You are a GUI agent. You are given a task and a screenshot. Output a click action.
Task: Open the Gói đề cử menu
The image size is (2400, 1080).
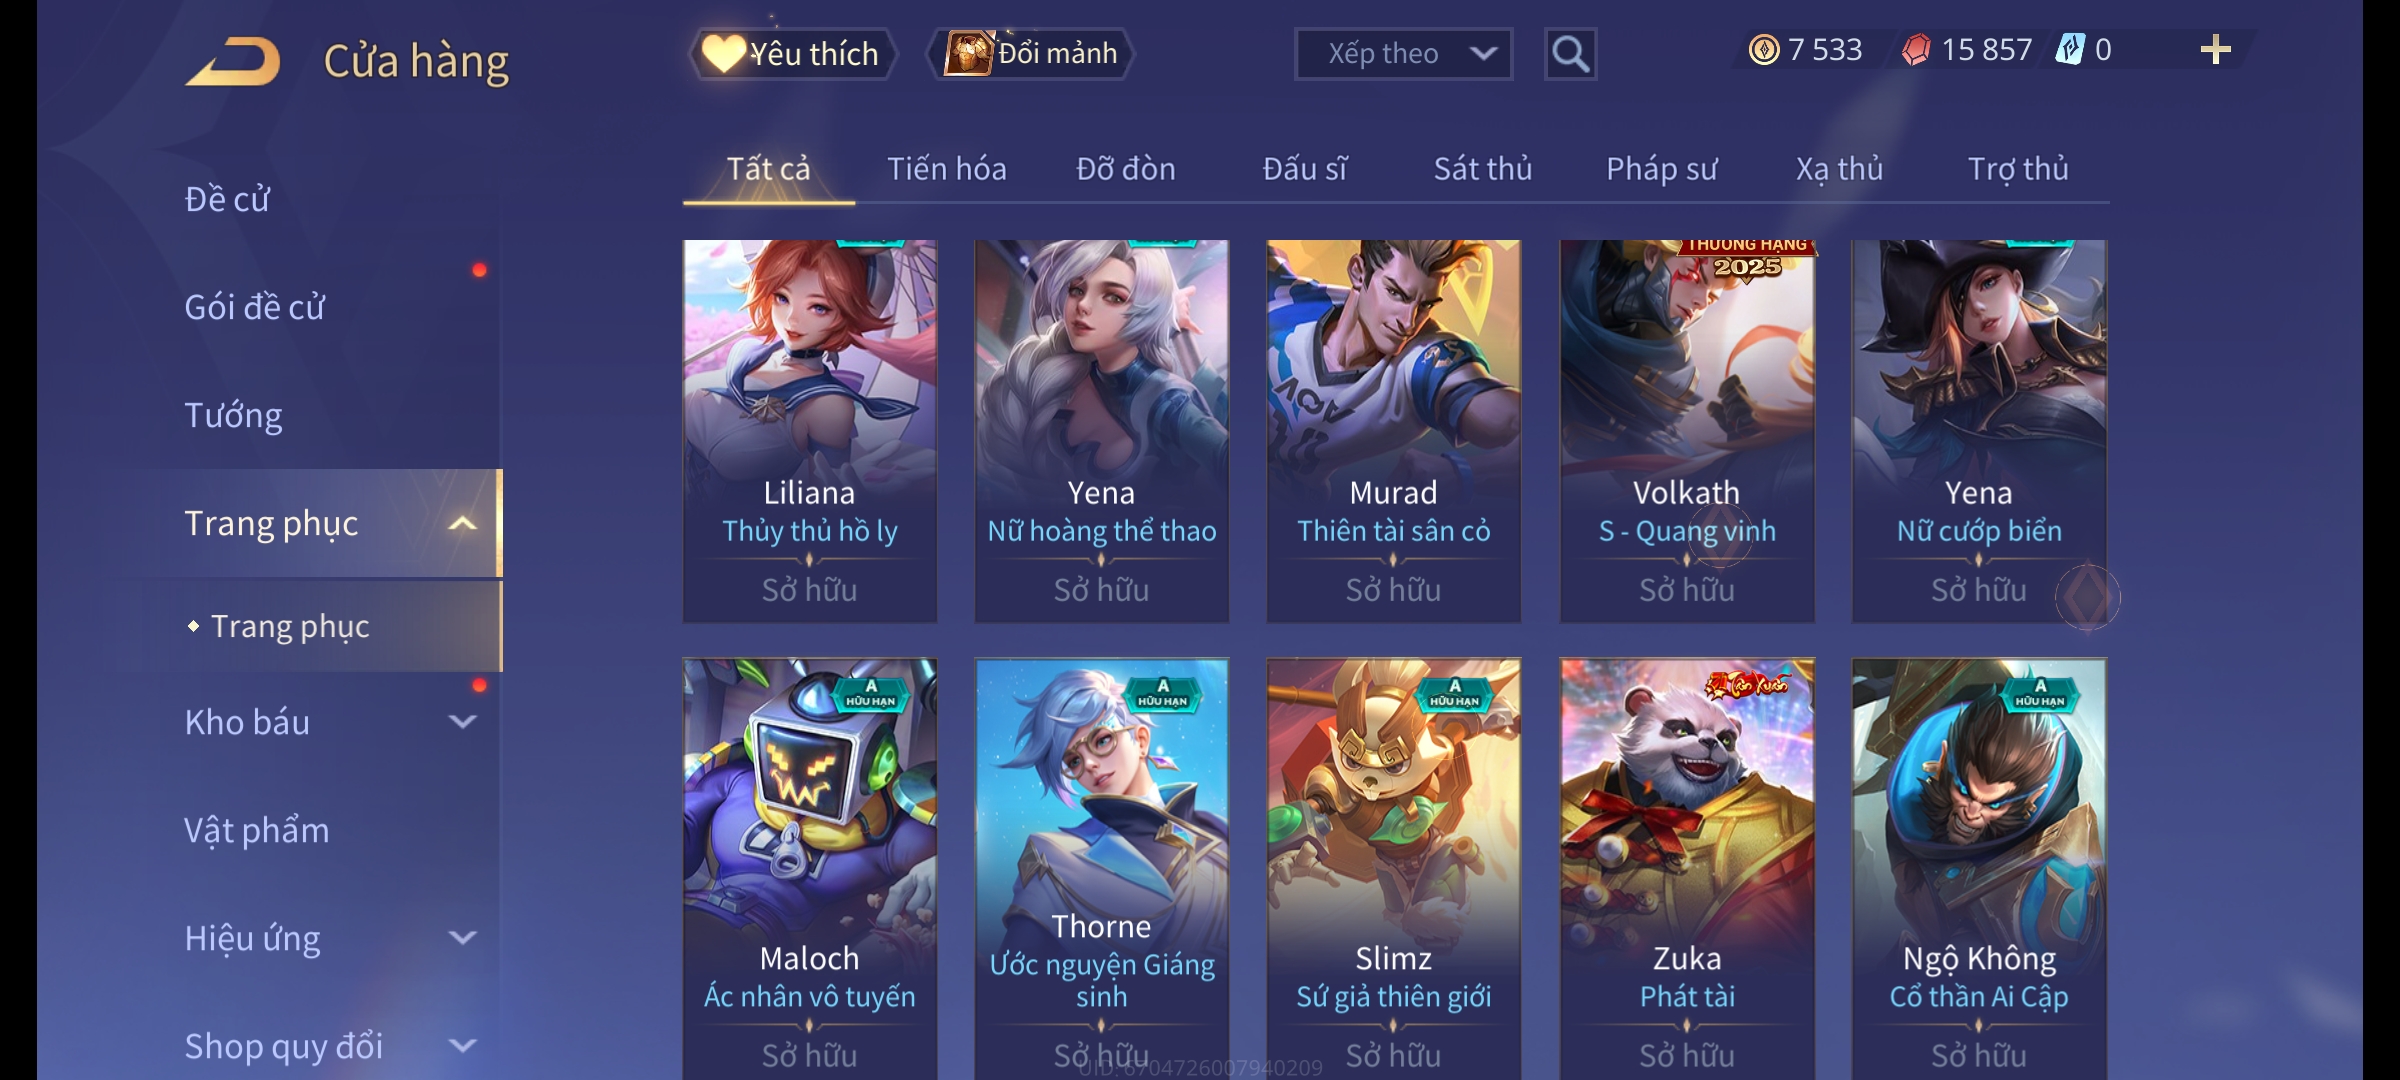click(254, 307)
